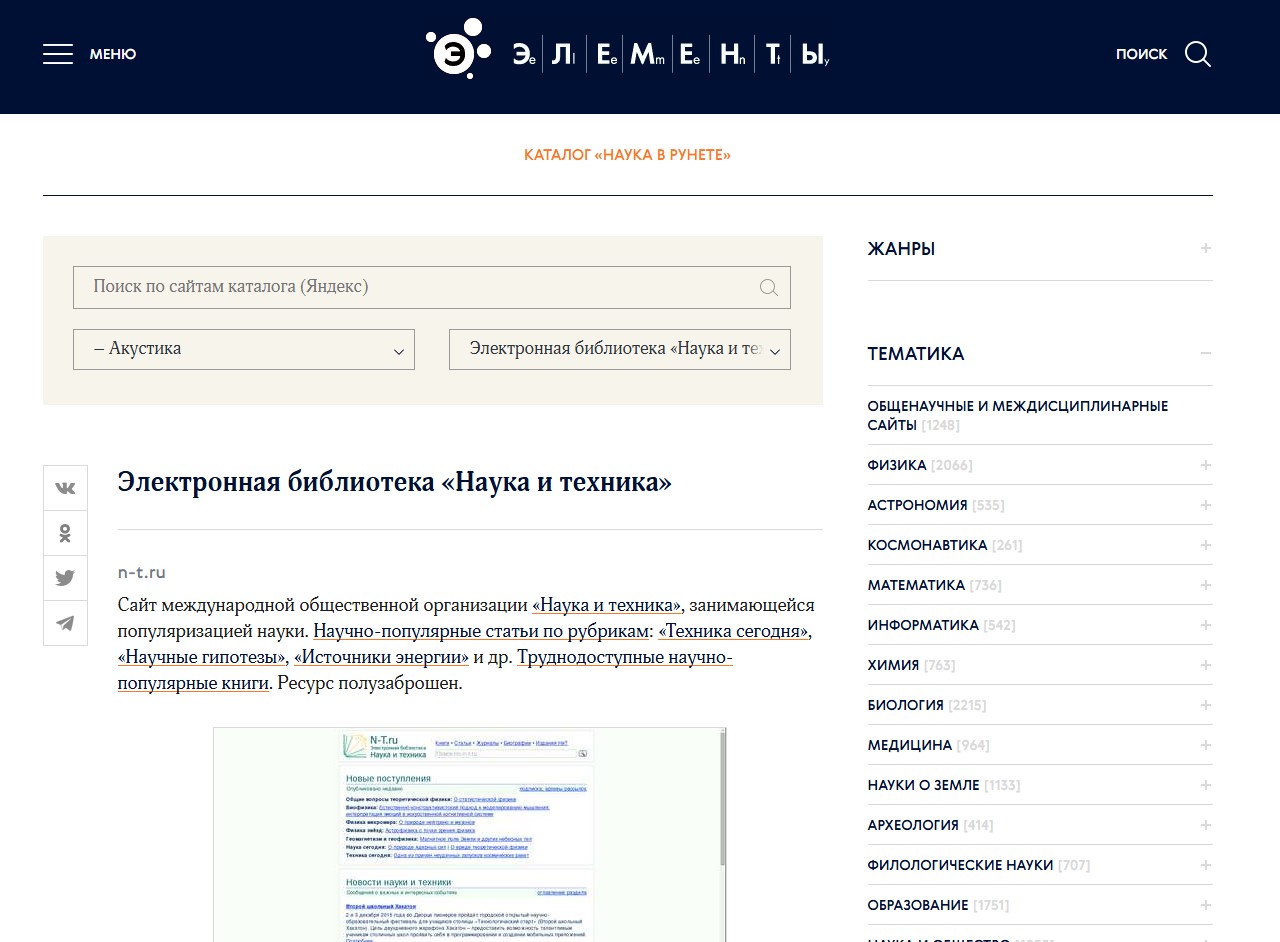This screenshot has height=942, width=1280.
Task: Open the Космонавтика category
Action: click(927, 545)
